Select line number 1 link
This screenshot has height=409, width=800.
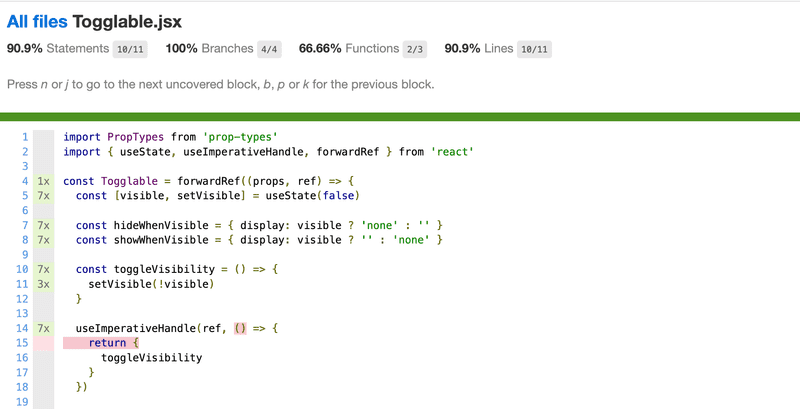[25, 137]
